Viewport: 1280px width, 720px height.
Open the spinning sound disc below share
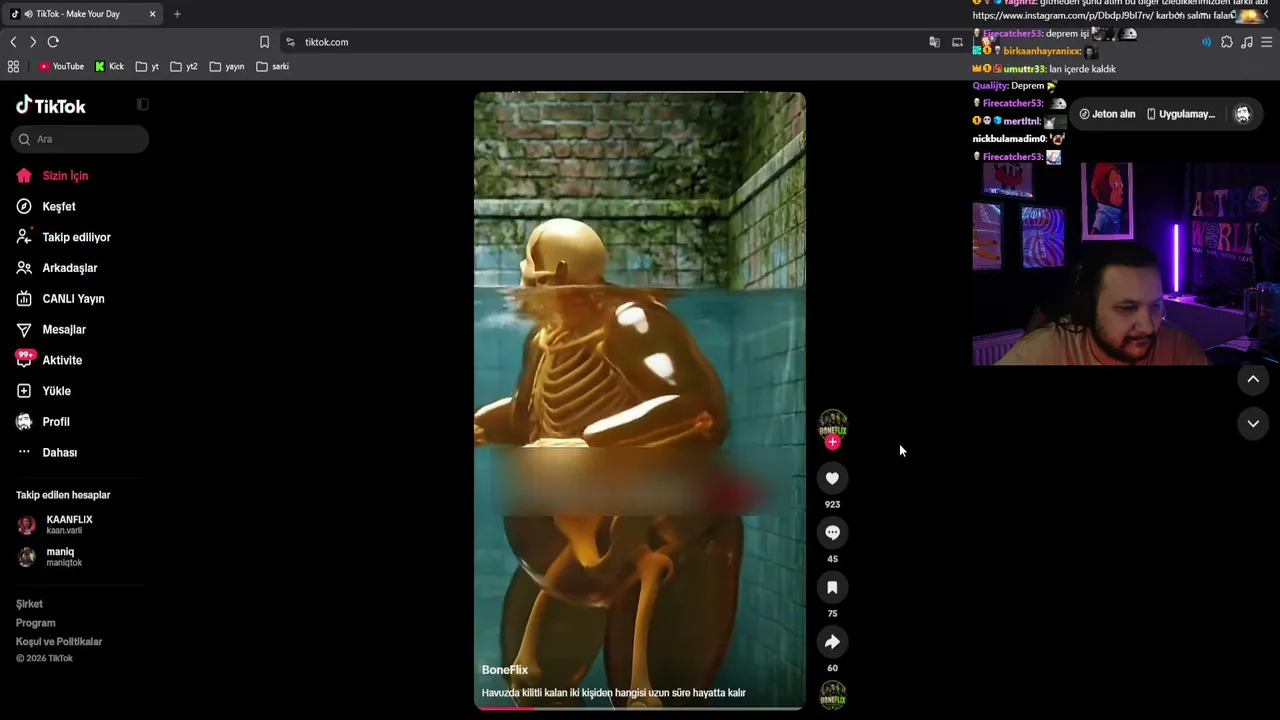pyautogui.click(x=833, y=694)
